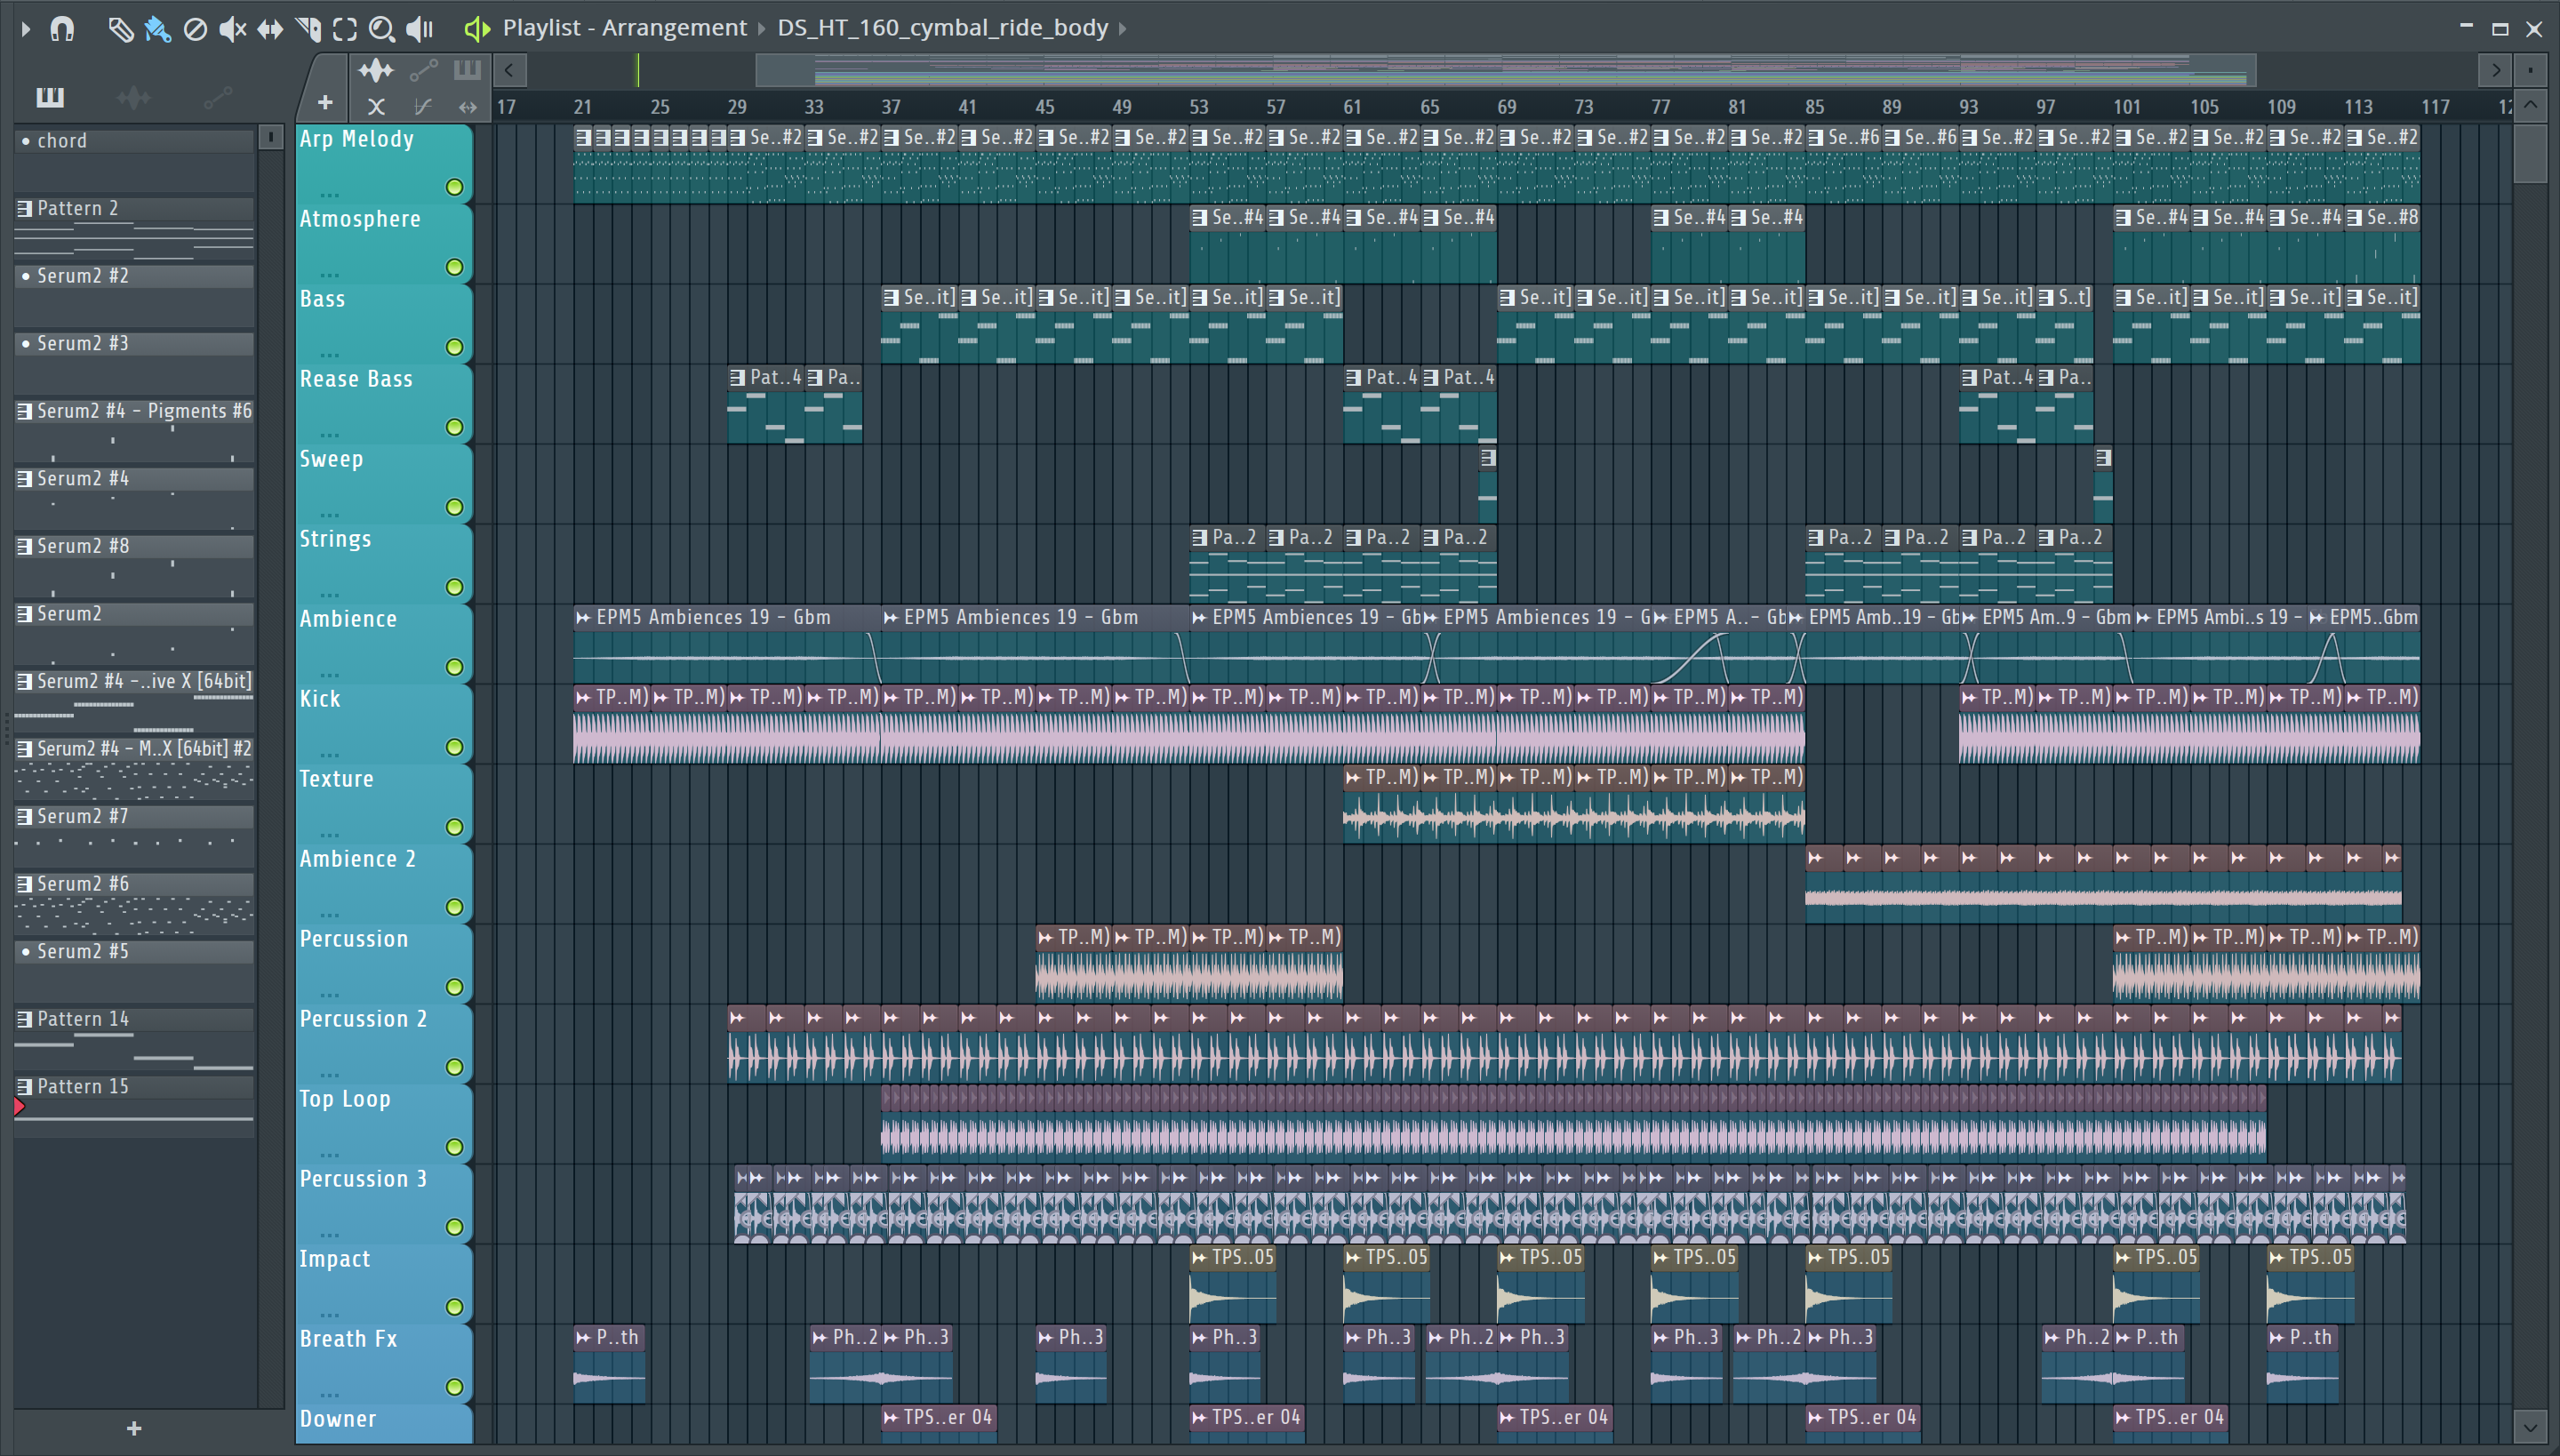Mute the Breath Fx track
This screenshot has height=1456, width=2560.
pyautogui.click(x=455, y=1387)
